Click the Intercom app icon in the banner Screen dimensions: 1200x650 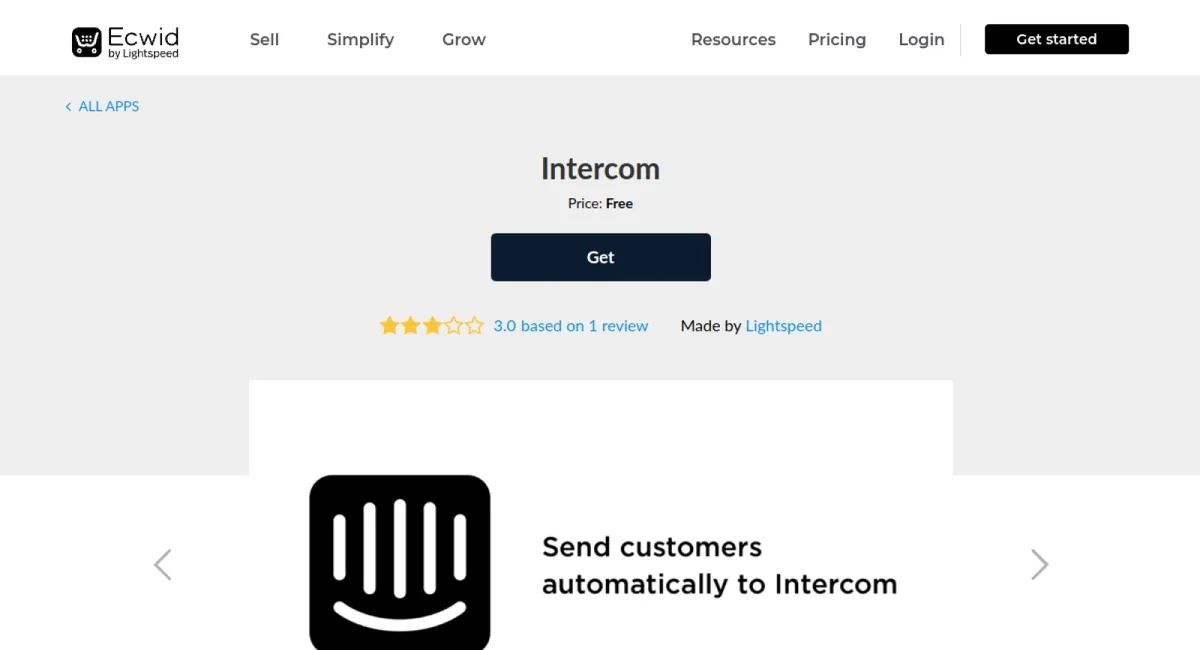point(400,563)
